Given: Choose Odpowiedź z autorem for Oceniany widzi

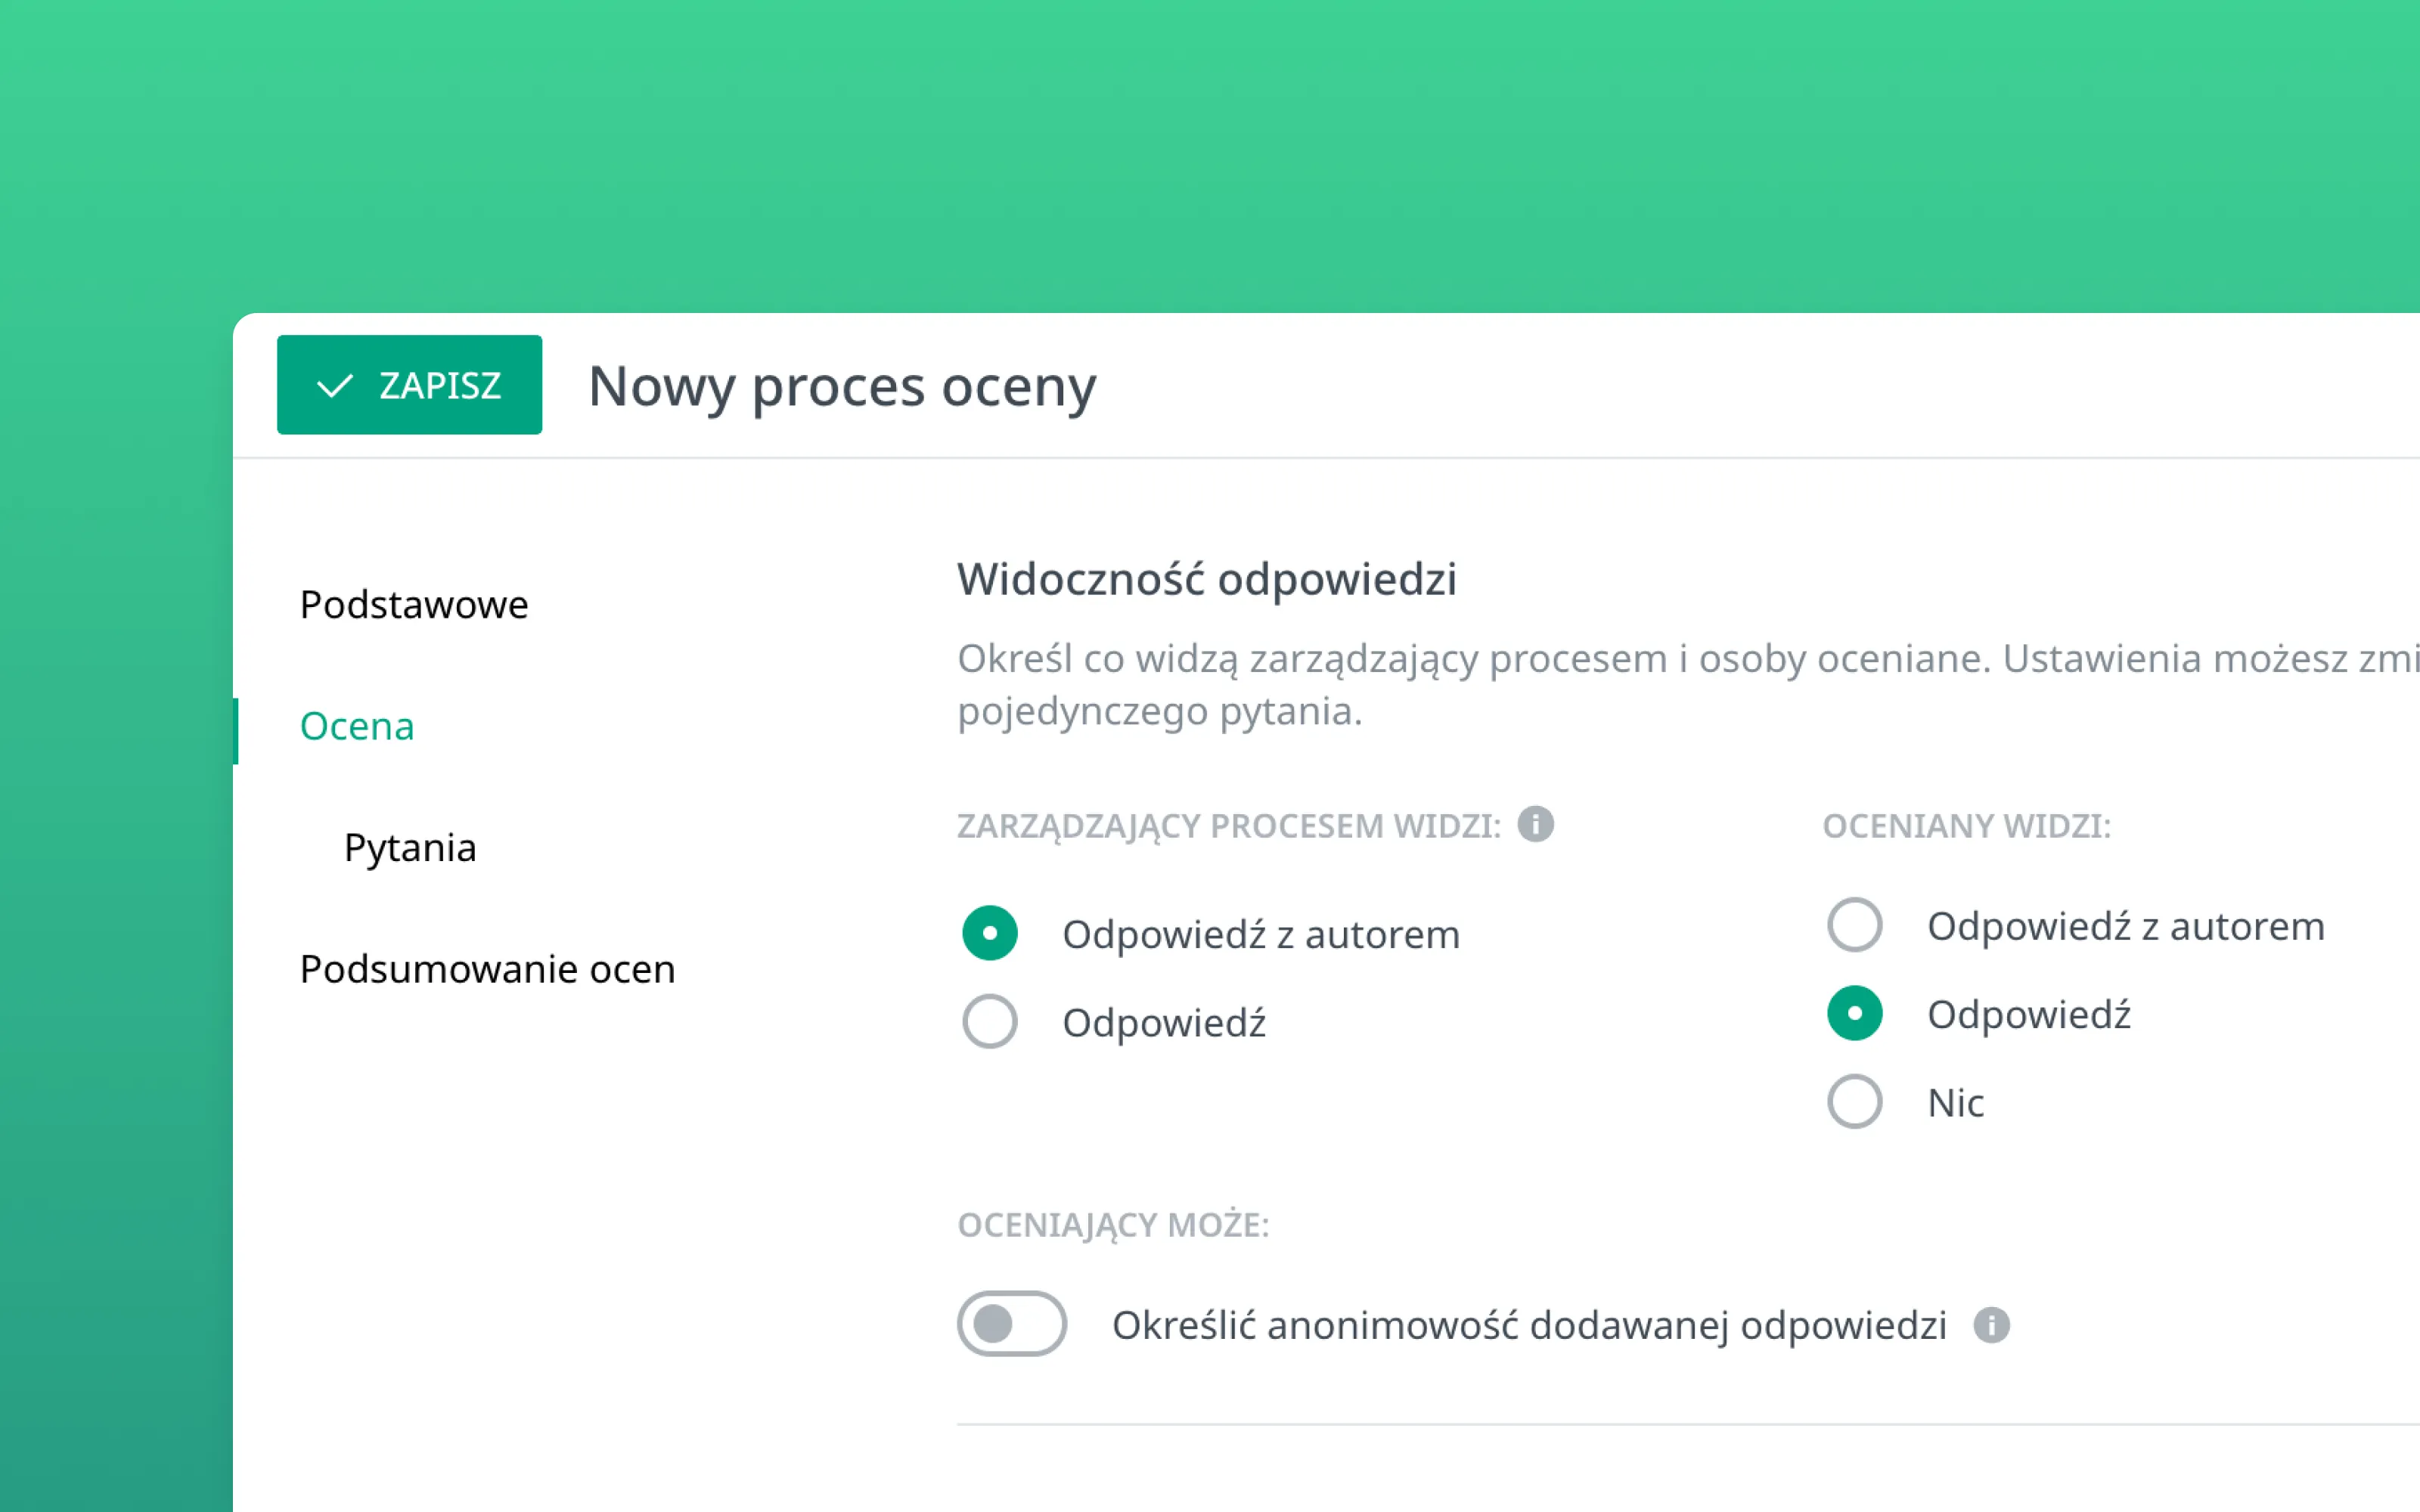Looking at the screenshot, I should click(1854, 925).
